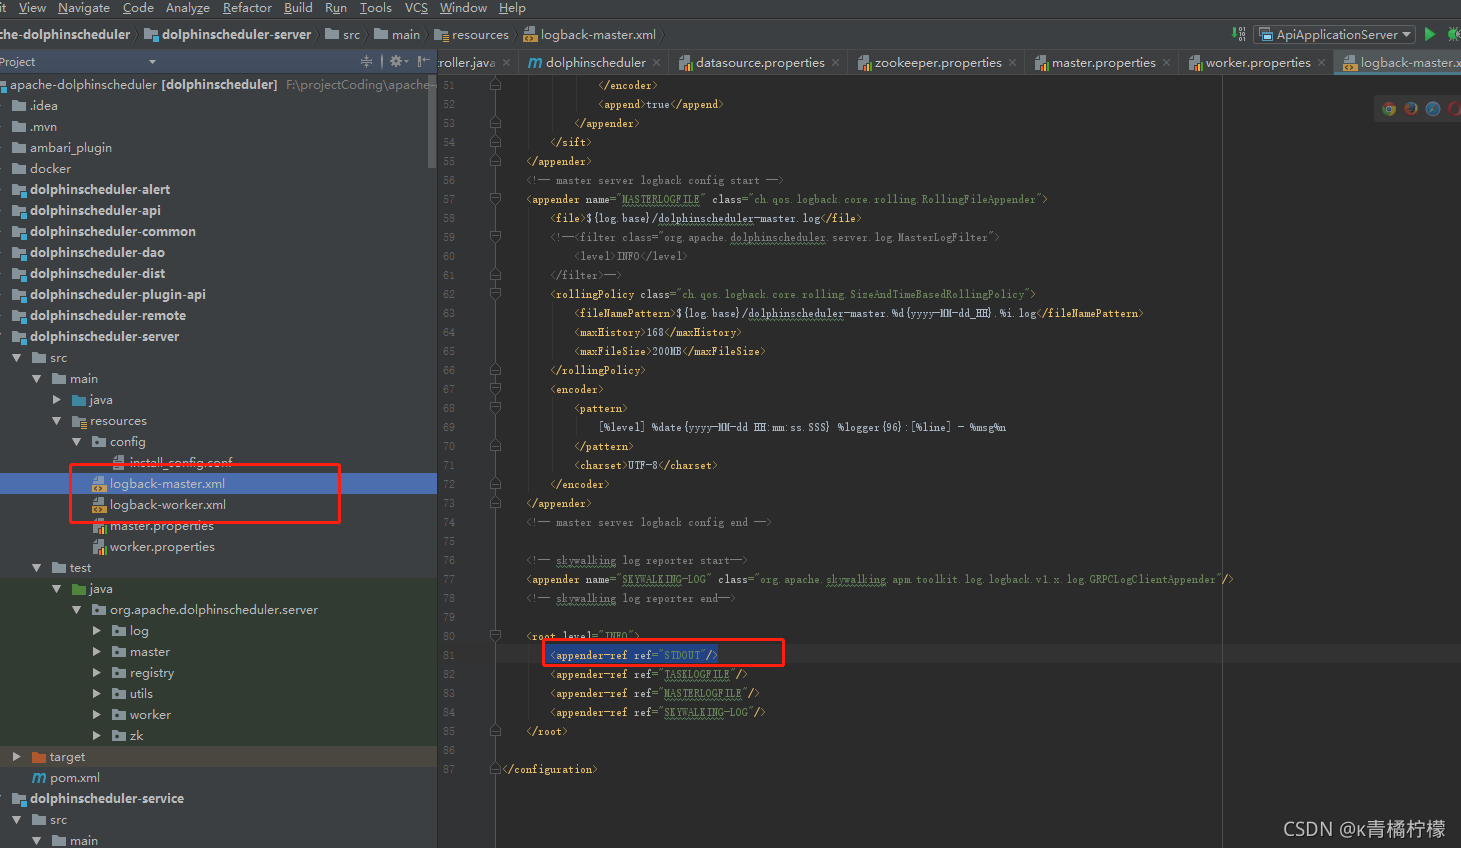
Task: Open the View menu
Action: pyautogui.click(x=32, y=8)
